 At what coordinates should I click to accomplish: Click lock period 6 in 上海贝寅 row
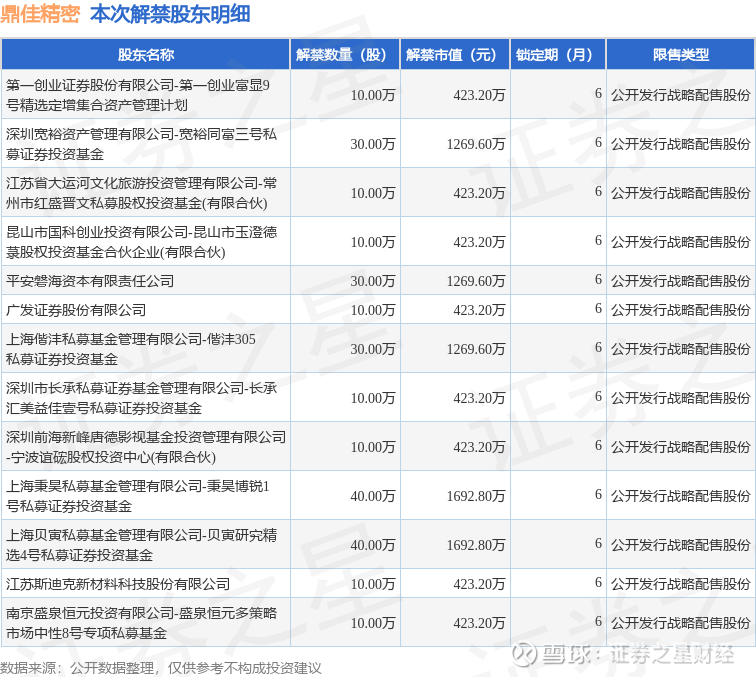598,543
